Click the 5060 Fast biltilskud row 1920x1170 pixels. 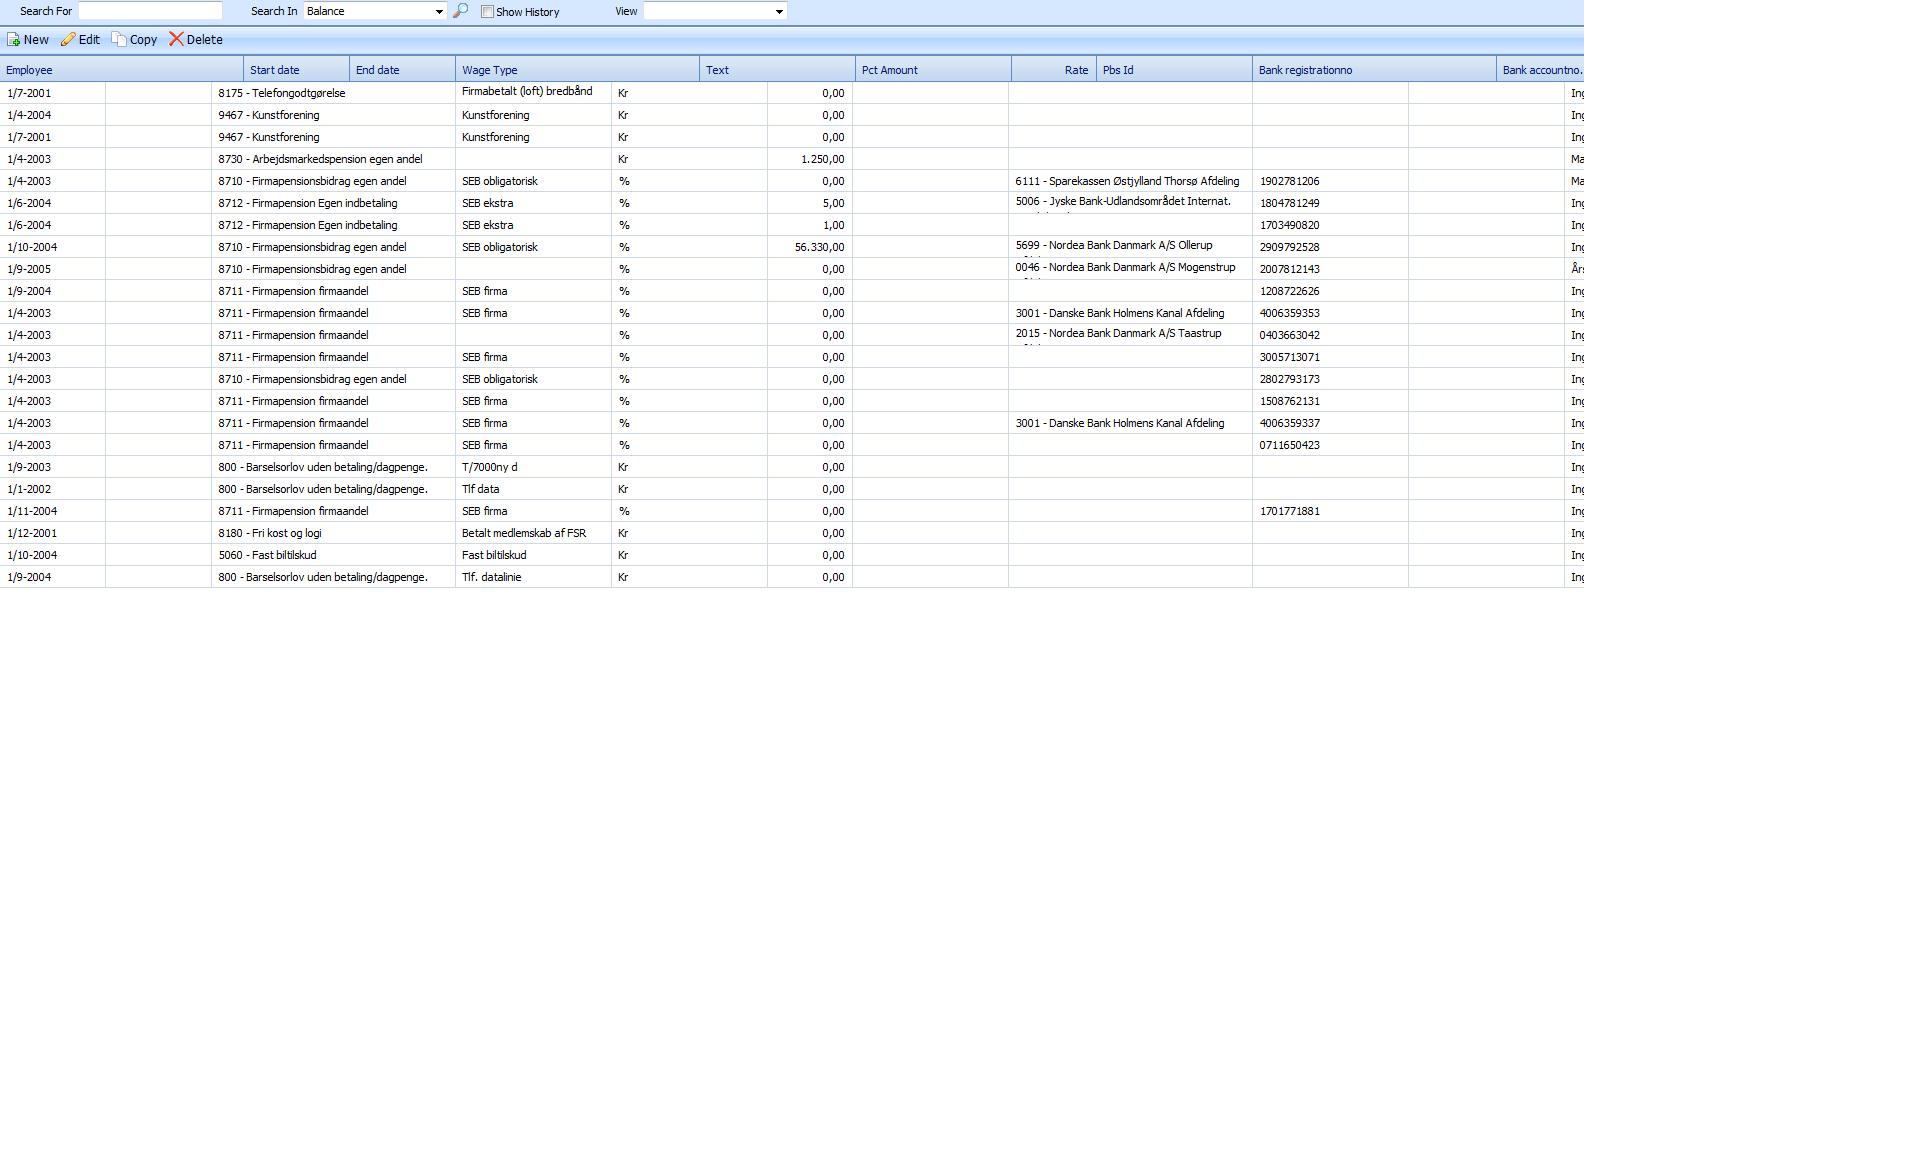click(267, 555)
